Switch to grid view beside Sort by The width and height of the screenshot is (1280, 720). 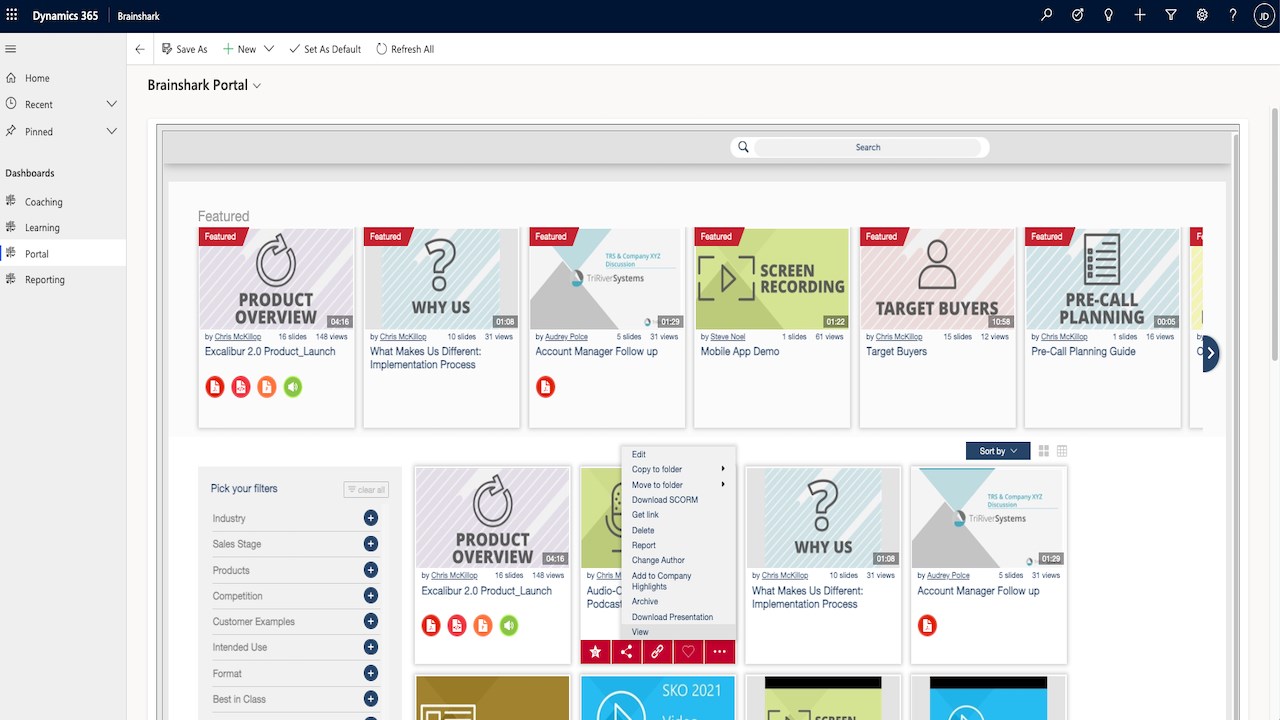pos(1043,450)
